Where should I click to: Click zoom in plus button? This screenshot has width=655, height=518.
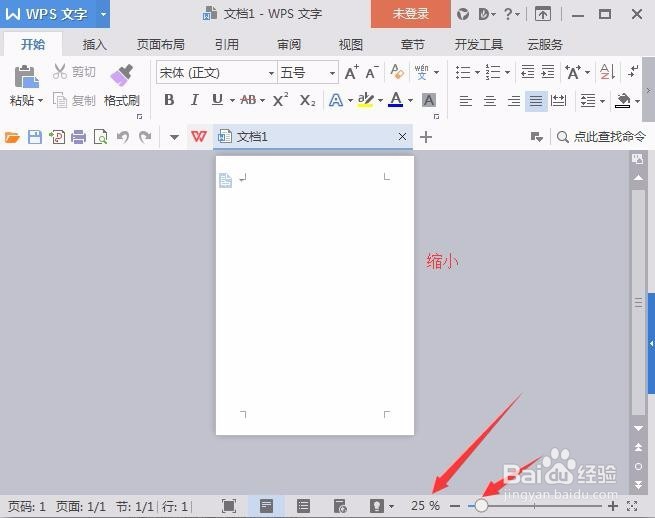(x=613, y=506)
